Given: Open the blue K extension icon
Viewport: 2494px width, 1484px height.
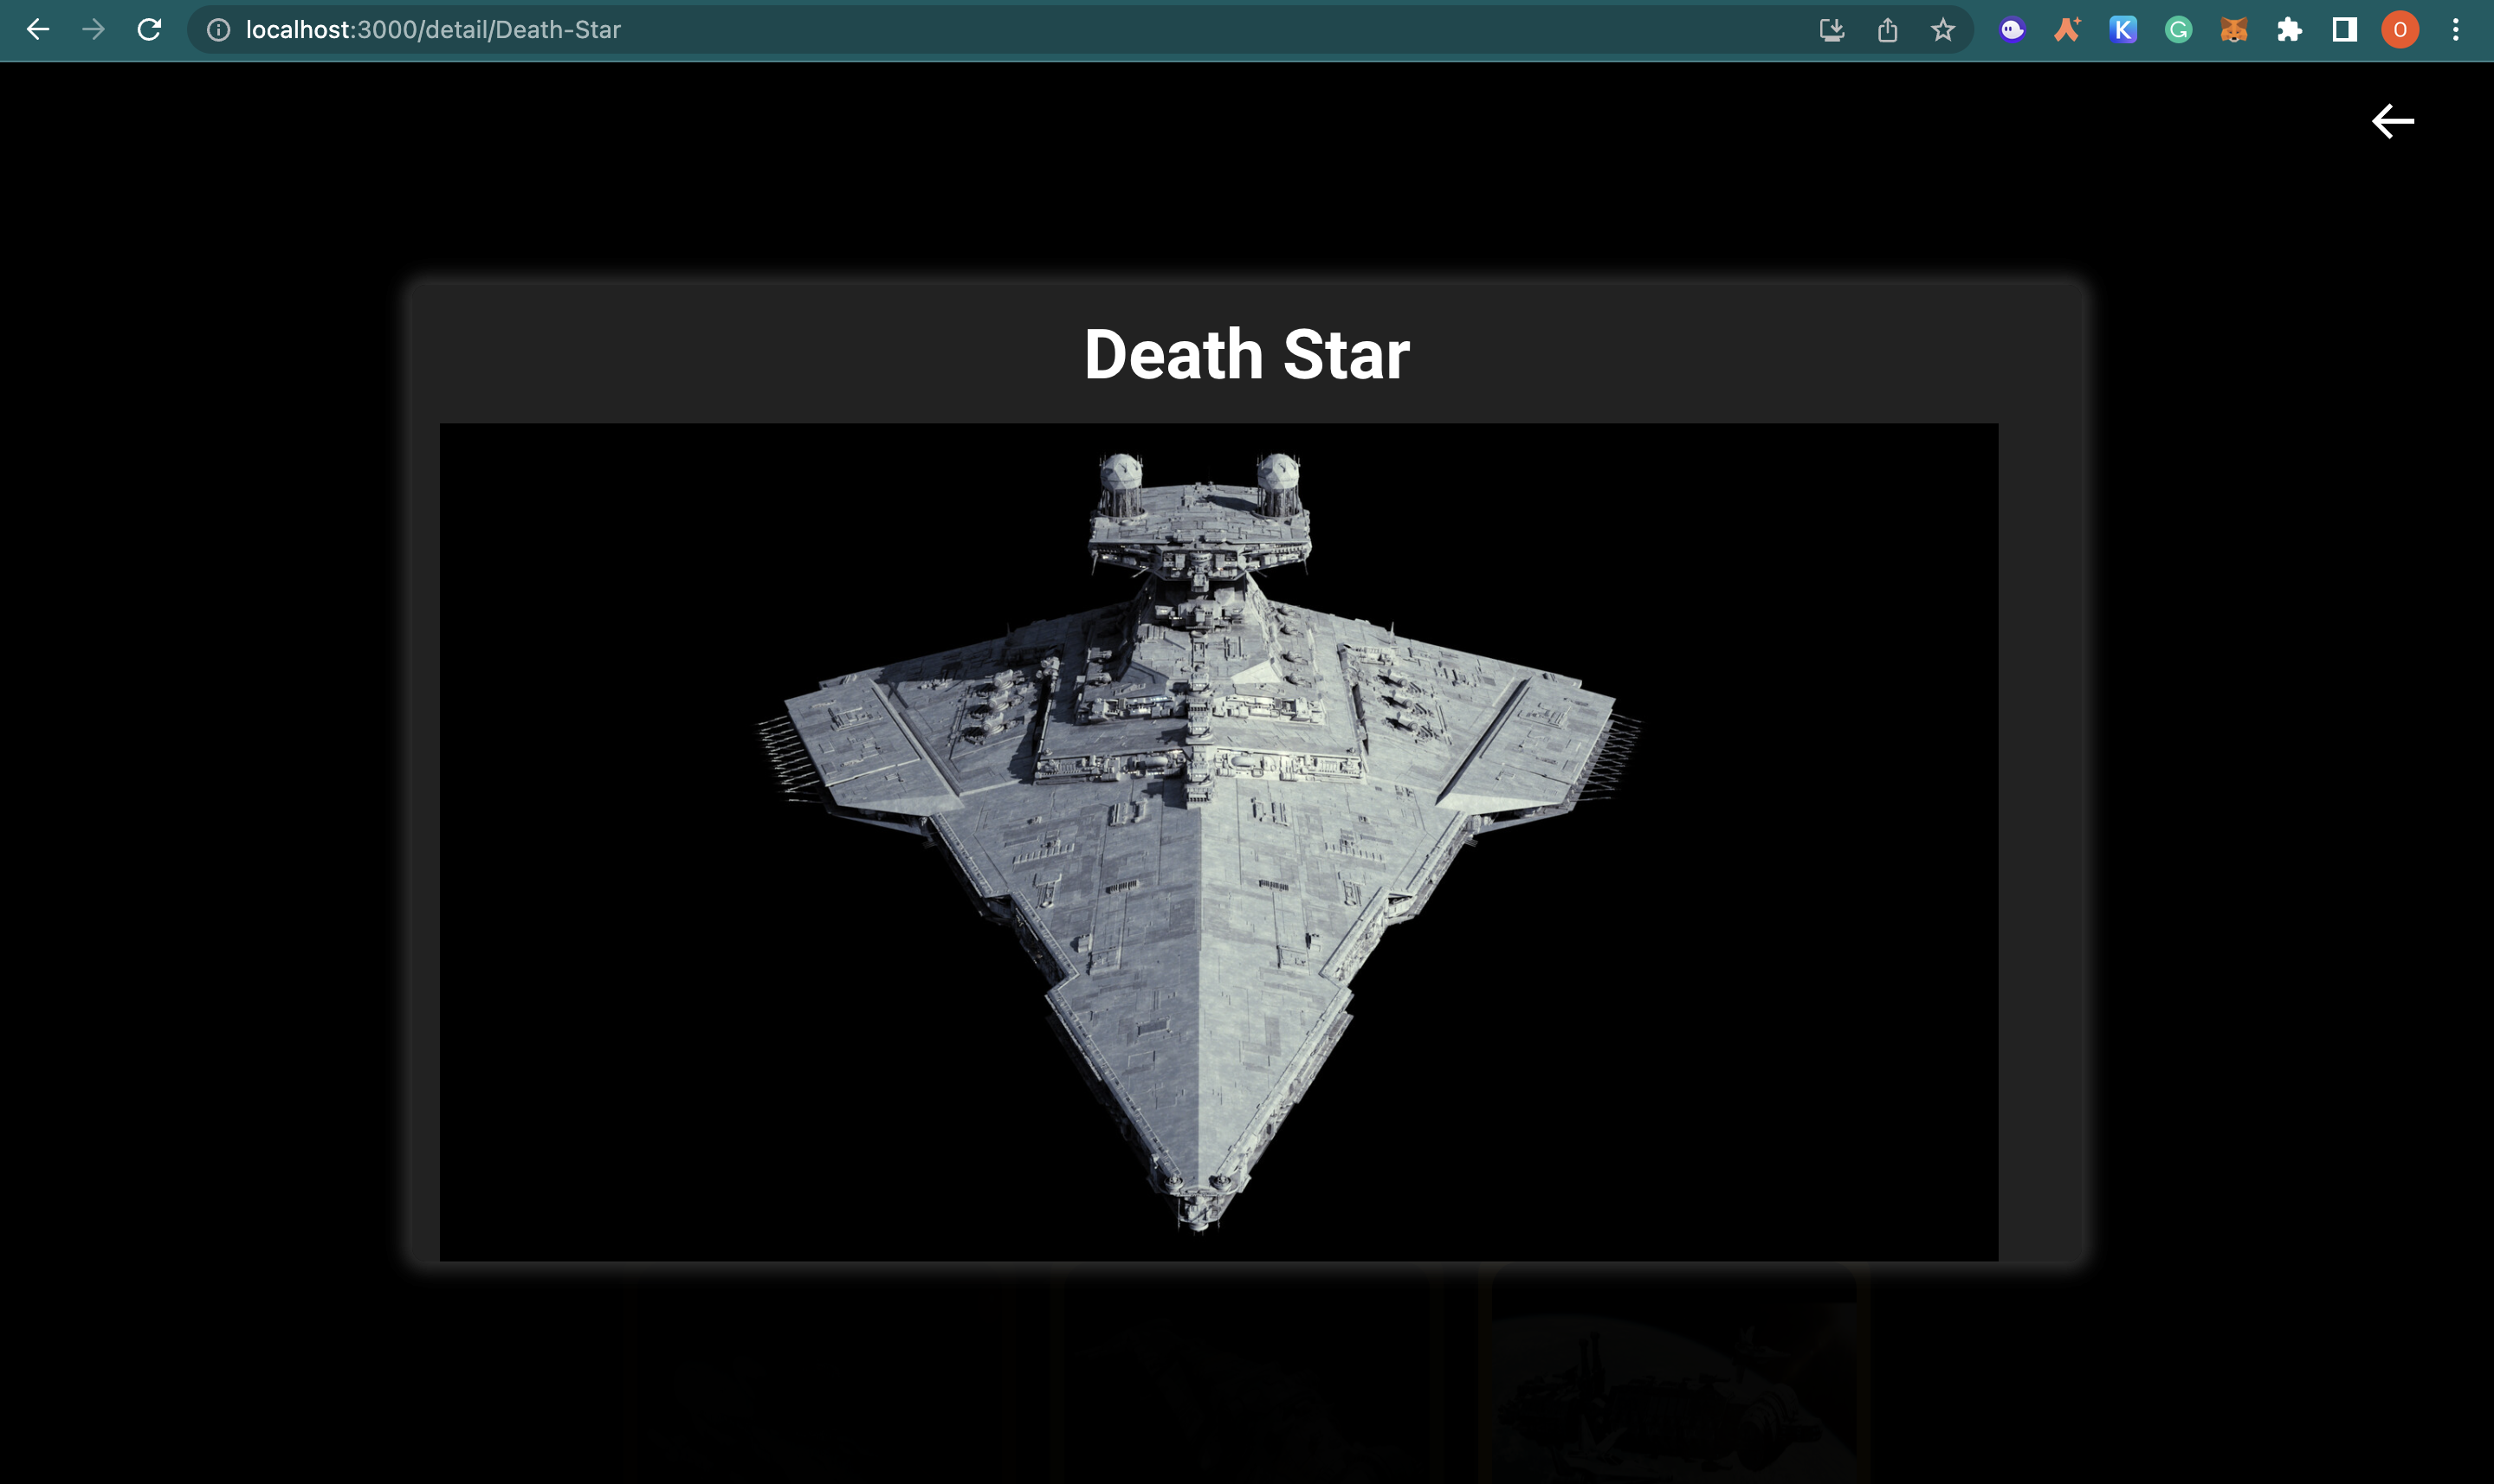Looking at the screenshot, I should click(x=2122, y=30).
